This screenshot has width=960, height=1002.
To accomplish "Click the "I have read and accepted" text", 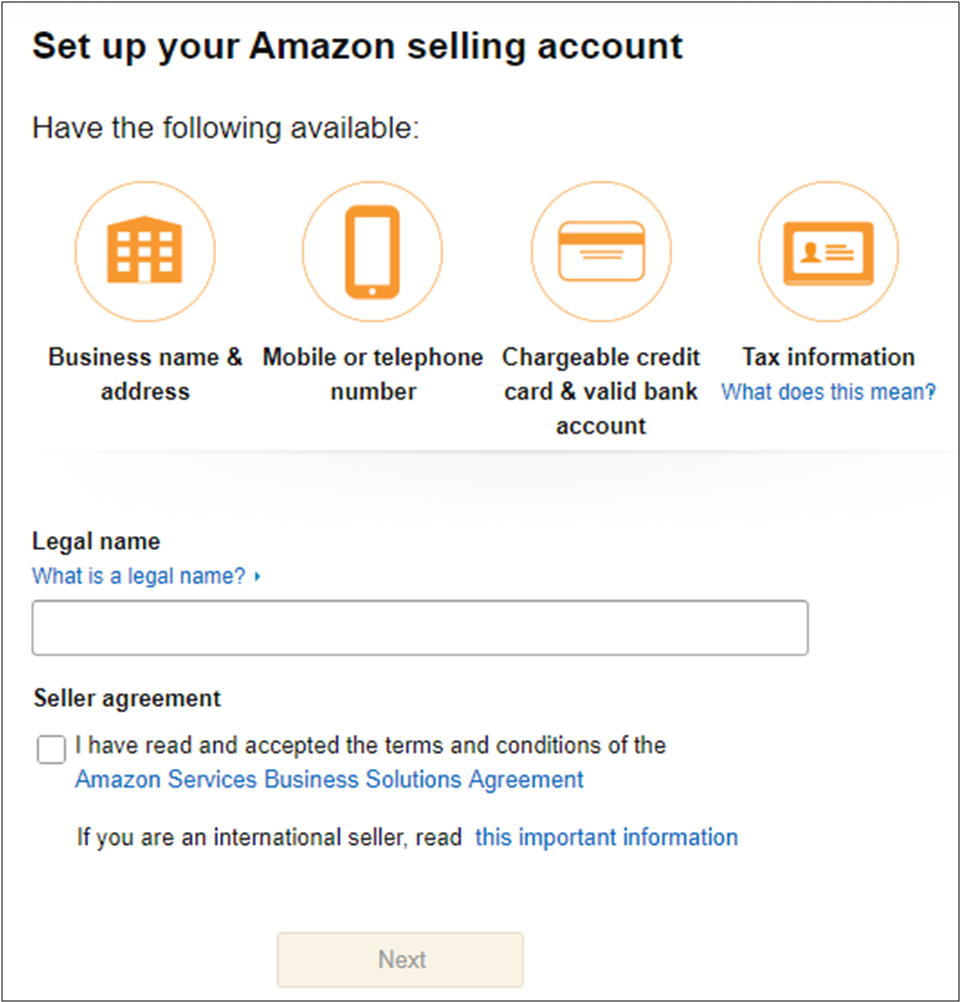I will [370, 745].
